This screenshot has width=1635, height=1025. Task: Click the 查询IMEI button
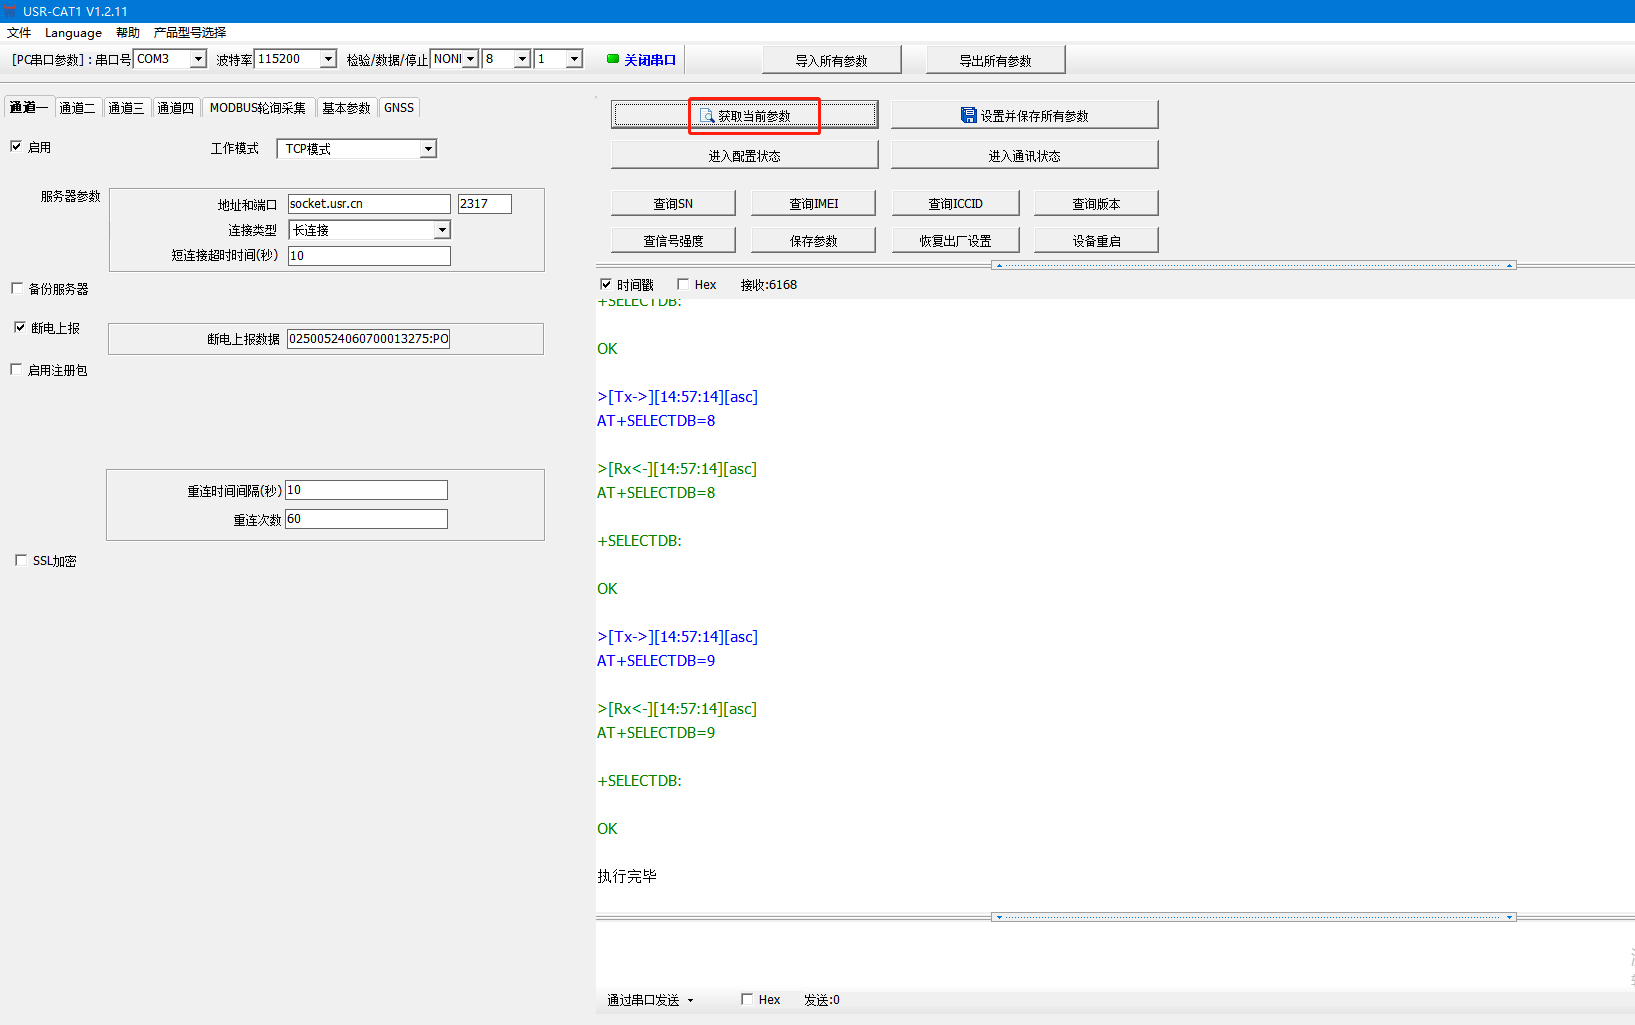tap(813, 203)
